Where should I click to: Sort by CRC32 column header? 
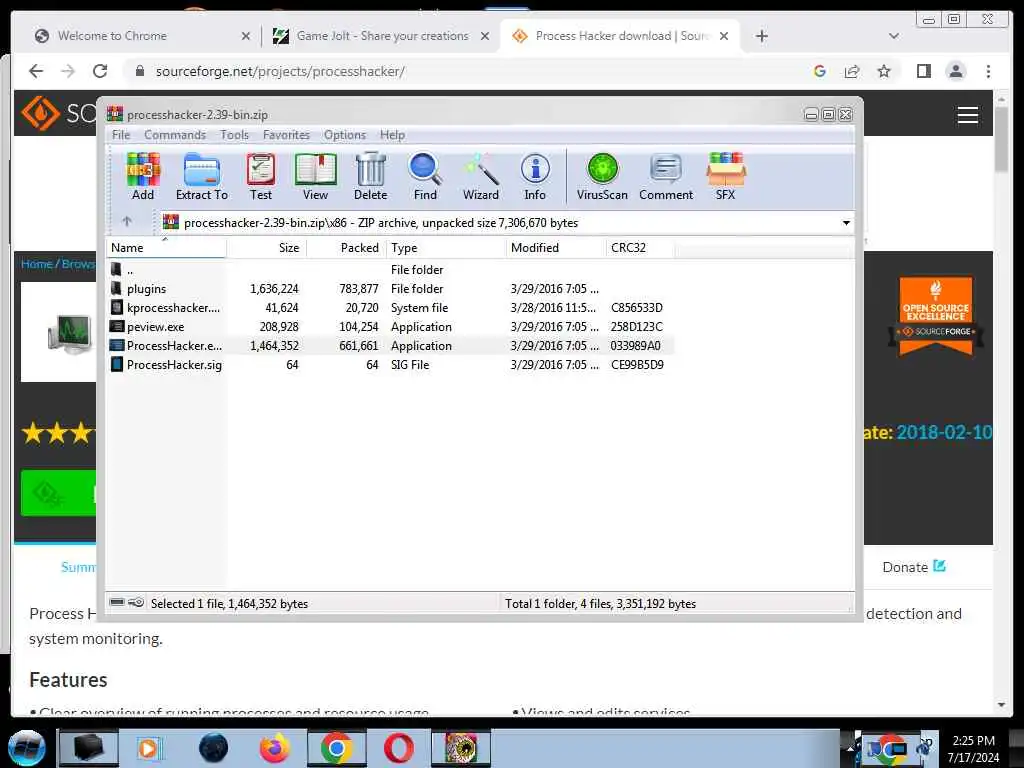tap(640, 248)
